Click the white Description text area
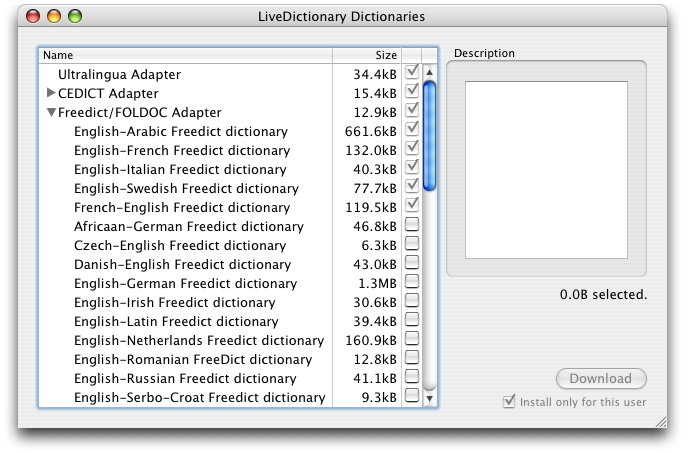Image resolution: width=689 pixels, height=453 pixels. [546, 170]
